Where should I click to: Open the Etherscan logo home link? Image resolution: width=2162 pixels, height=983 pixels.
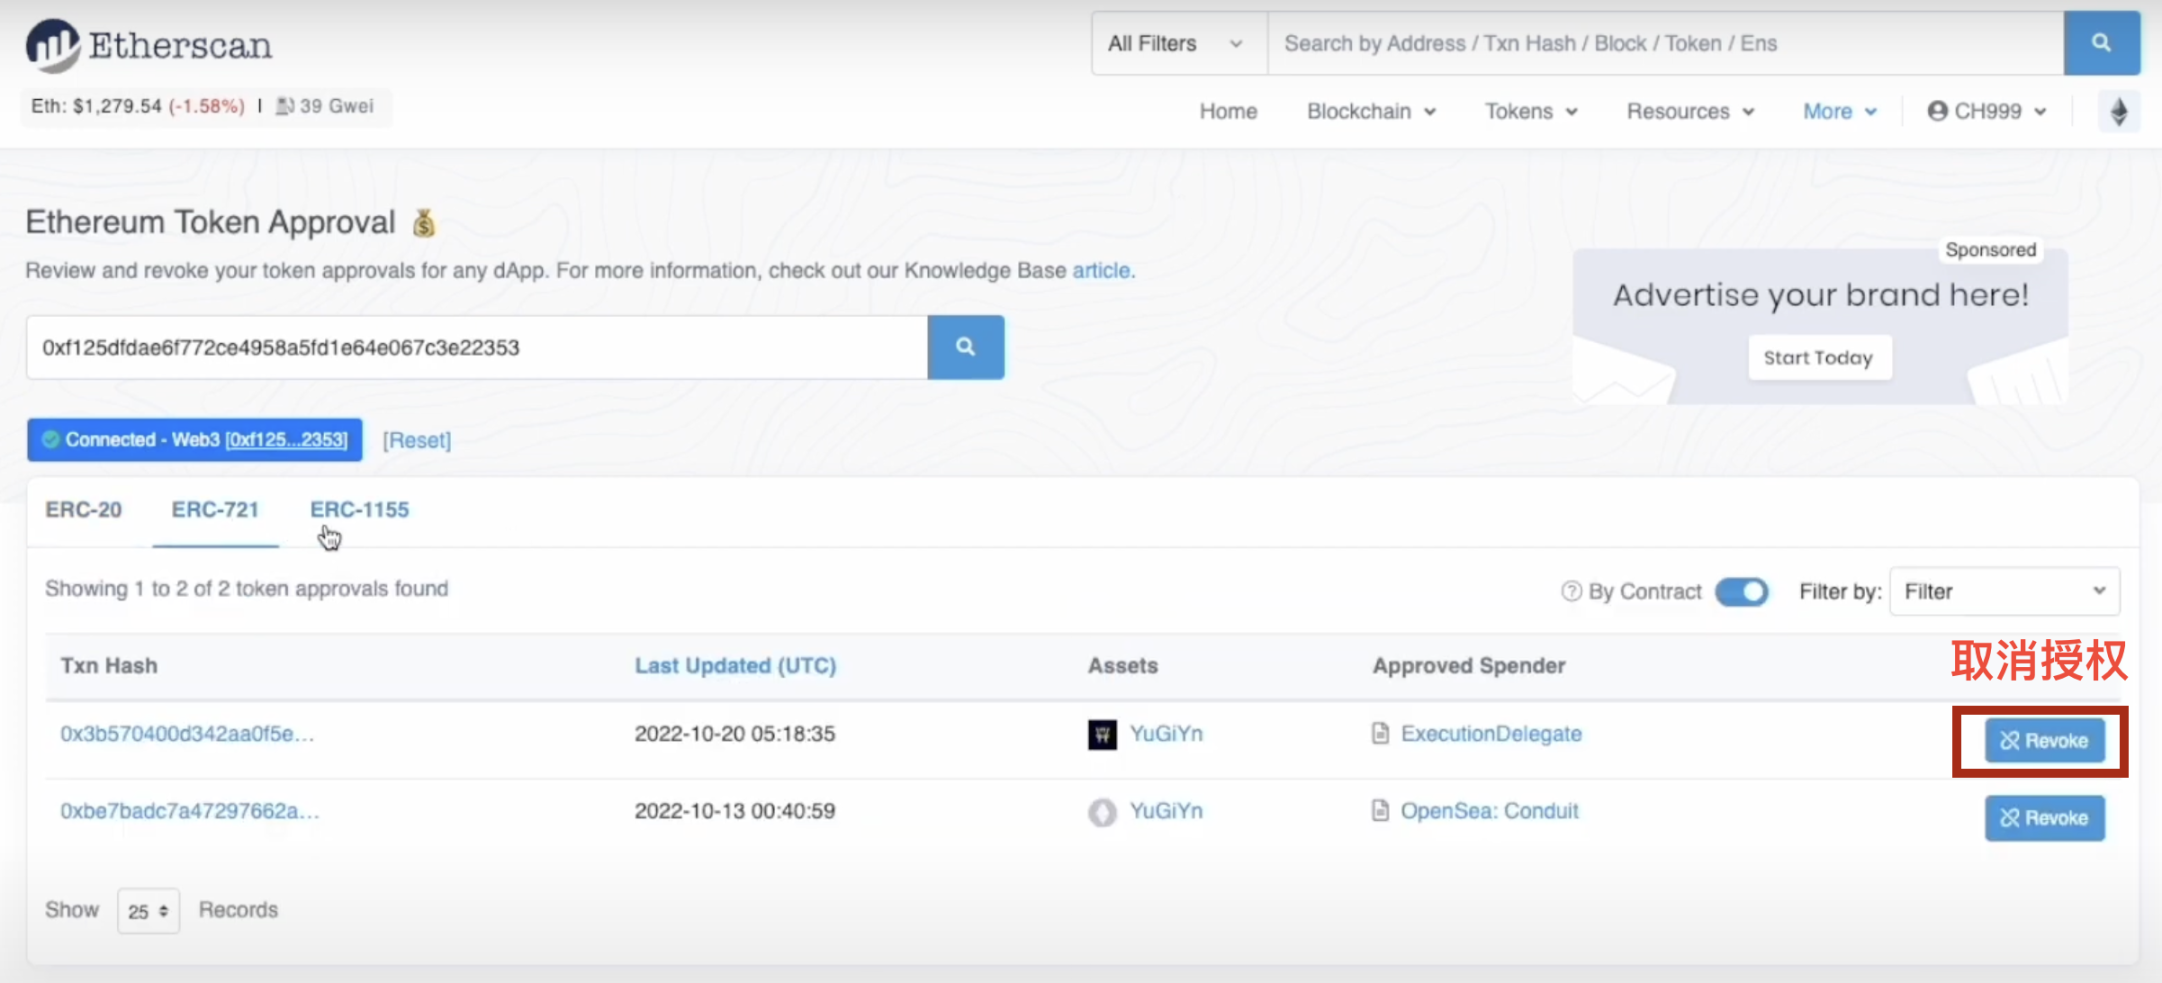click(149, 45)
